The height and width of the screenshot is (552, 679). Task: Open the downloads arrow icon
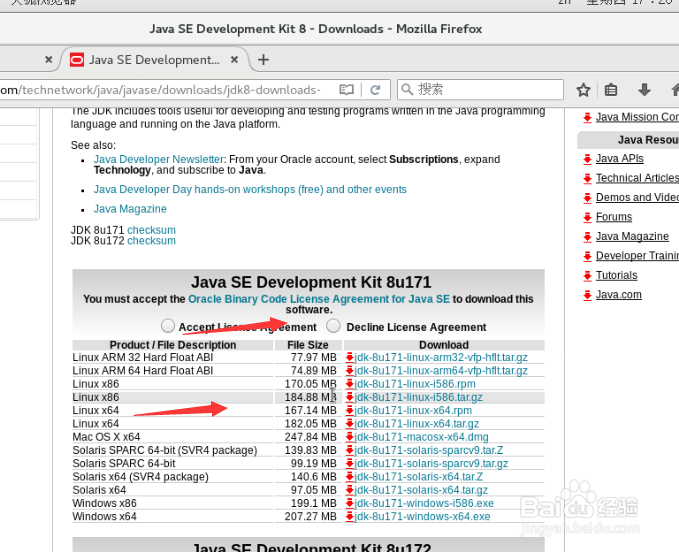pos(644,90)
